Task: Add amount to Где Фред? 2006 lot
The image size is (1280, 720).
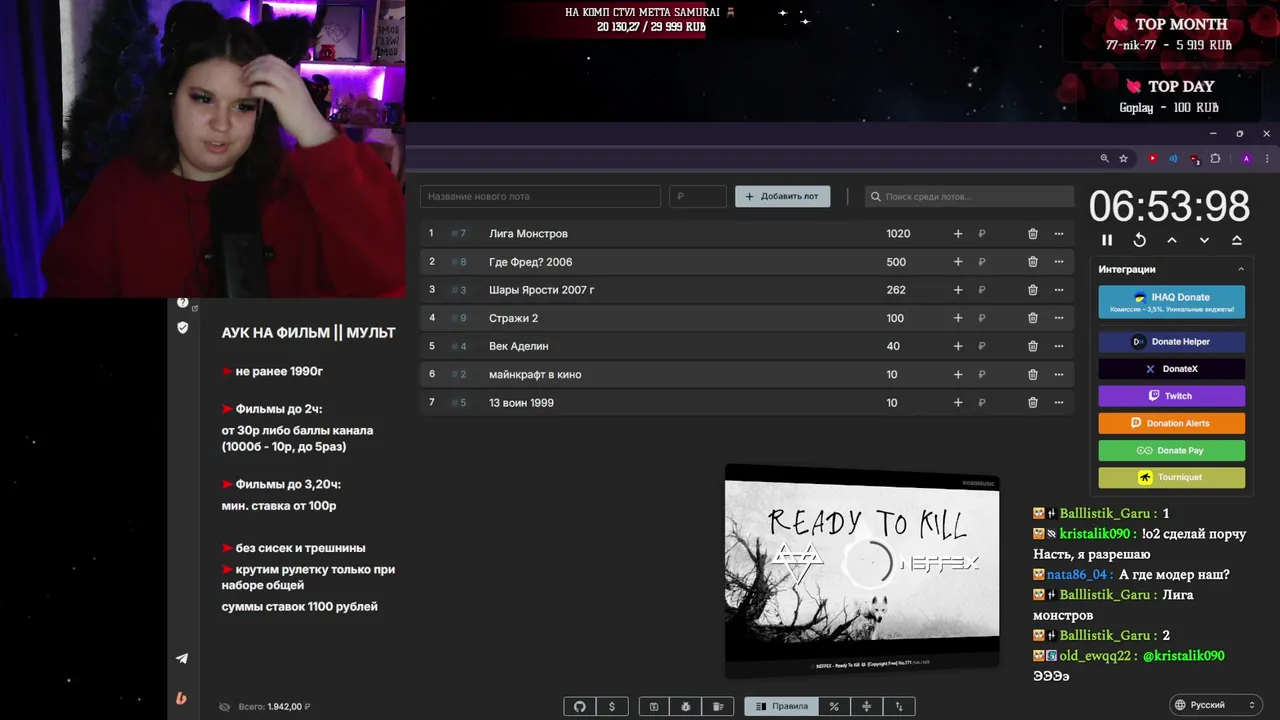Action: click(x=958, y=262)
